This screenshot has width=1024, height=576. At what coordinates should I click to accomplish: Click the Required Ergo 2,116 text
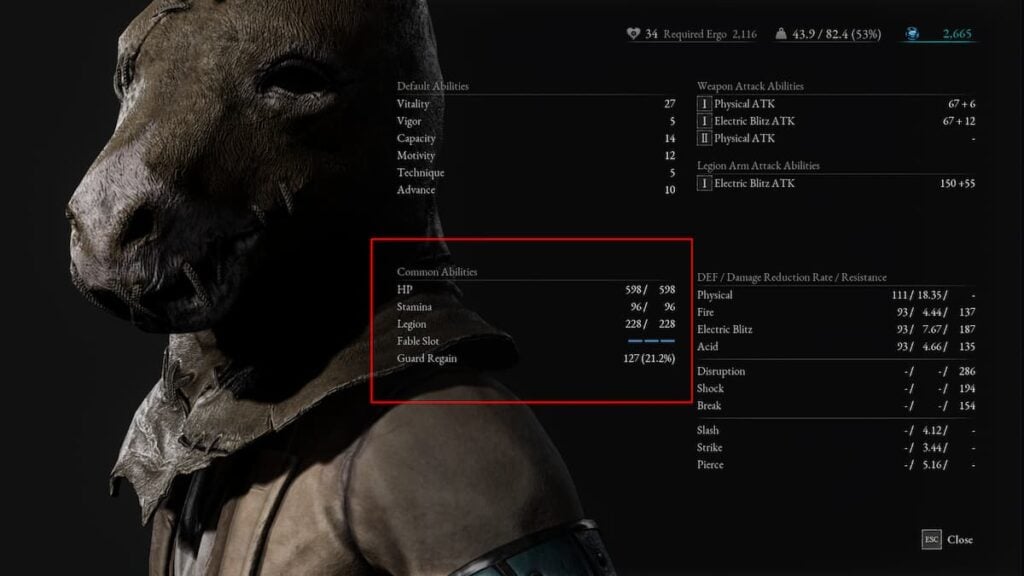click(x=710, y=34)
